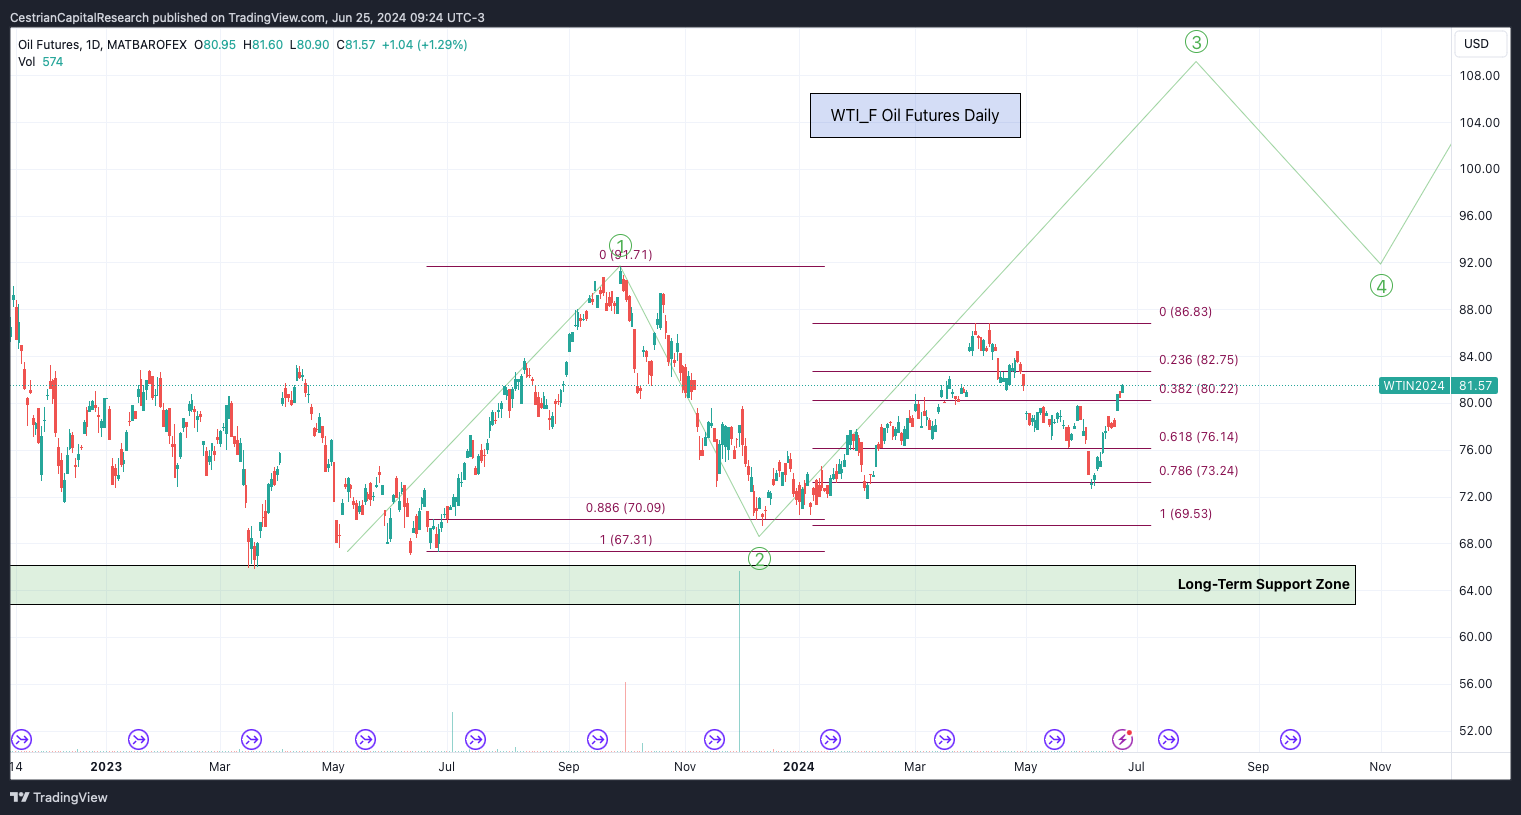
Task: Select the circled wave 3 label
Action: [x=1196, y=42]
